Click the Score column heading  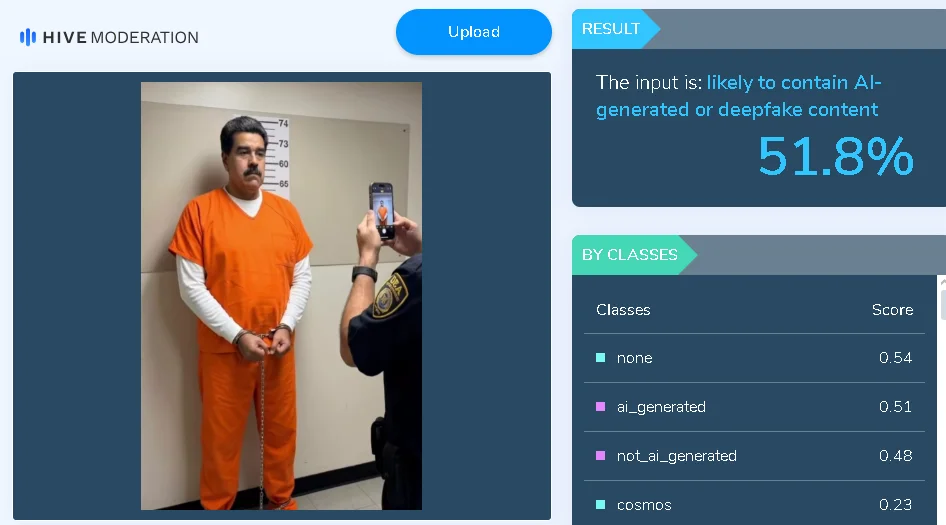[891, 310]
